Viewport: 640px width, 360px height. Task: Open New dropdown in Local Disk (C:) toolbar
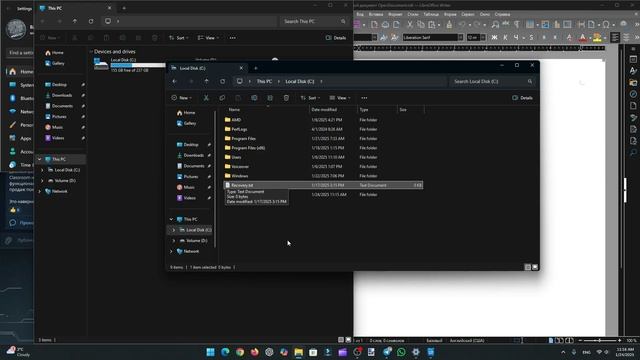coord(181,98)
